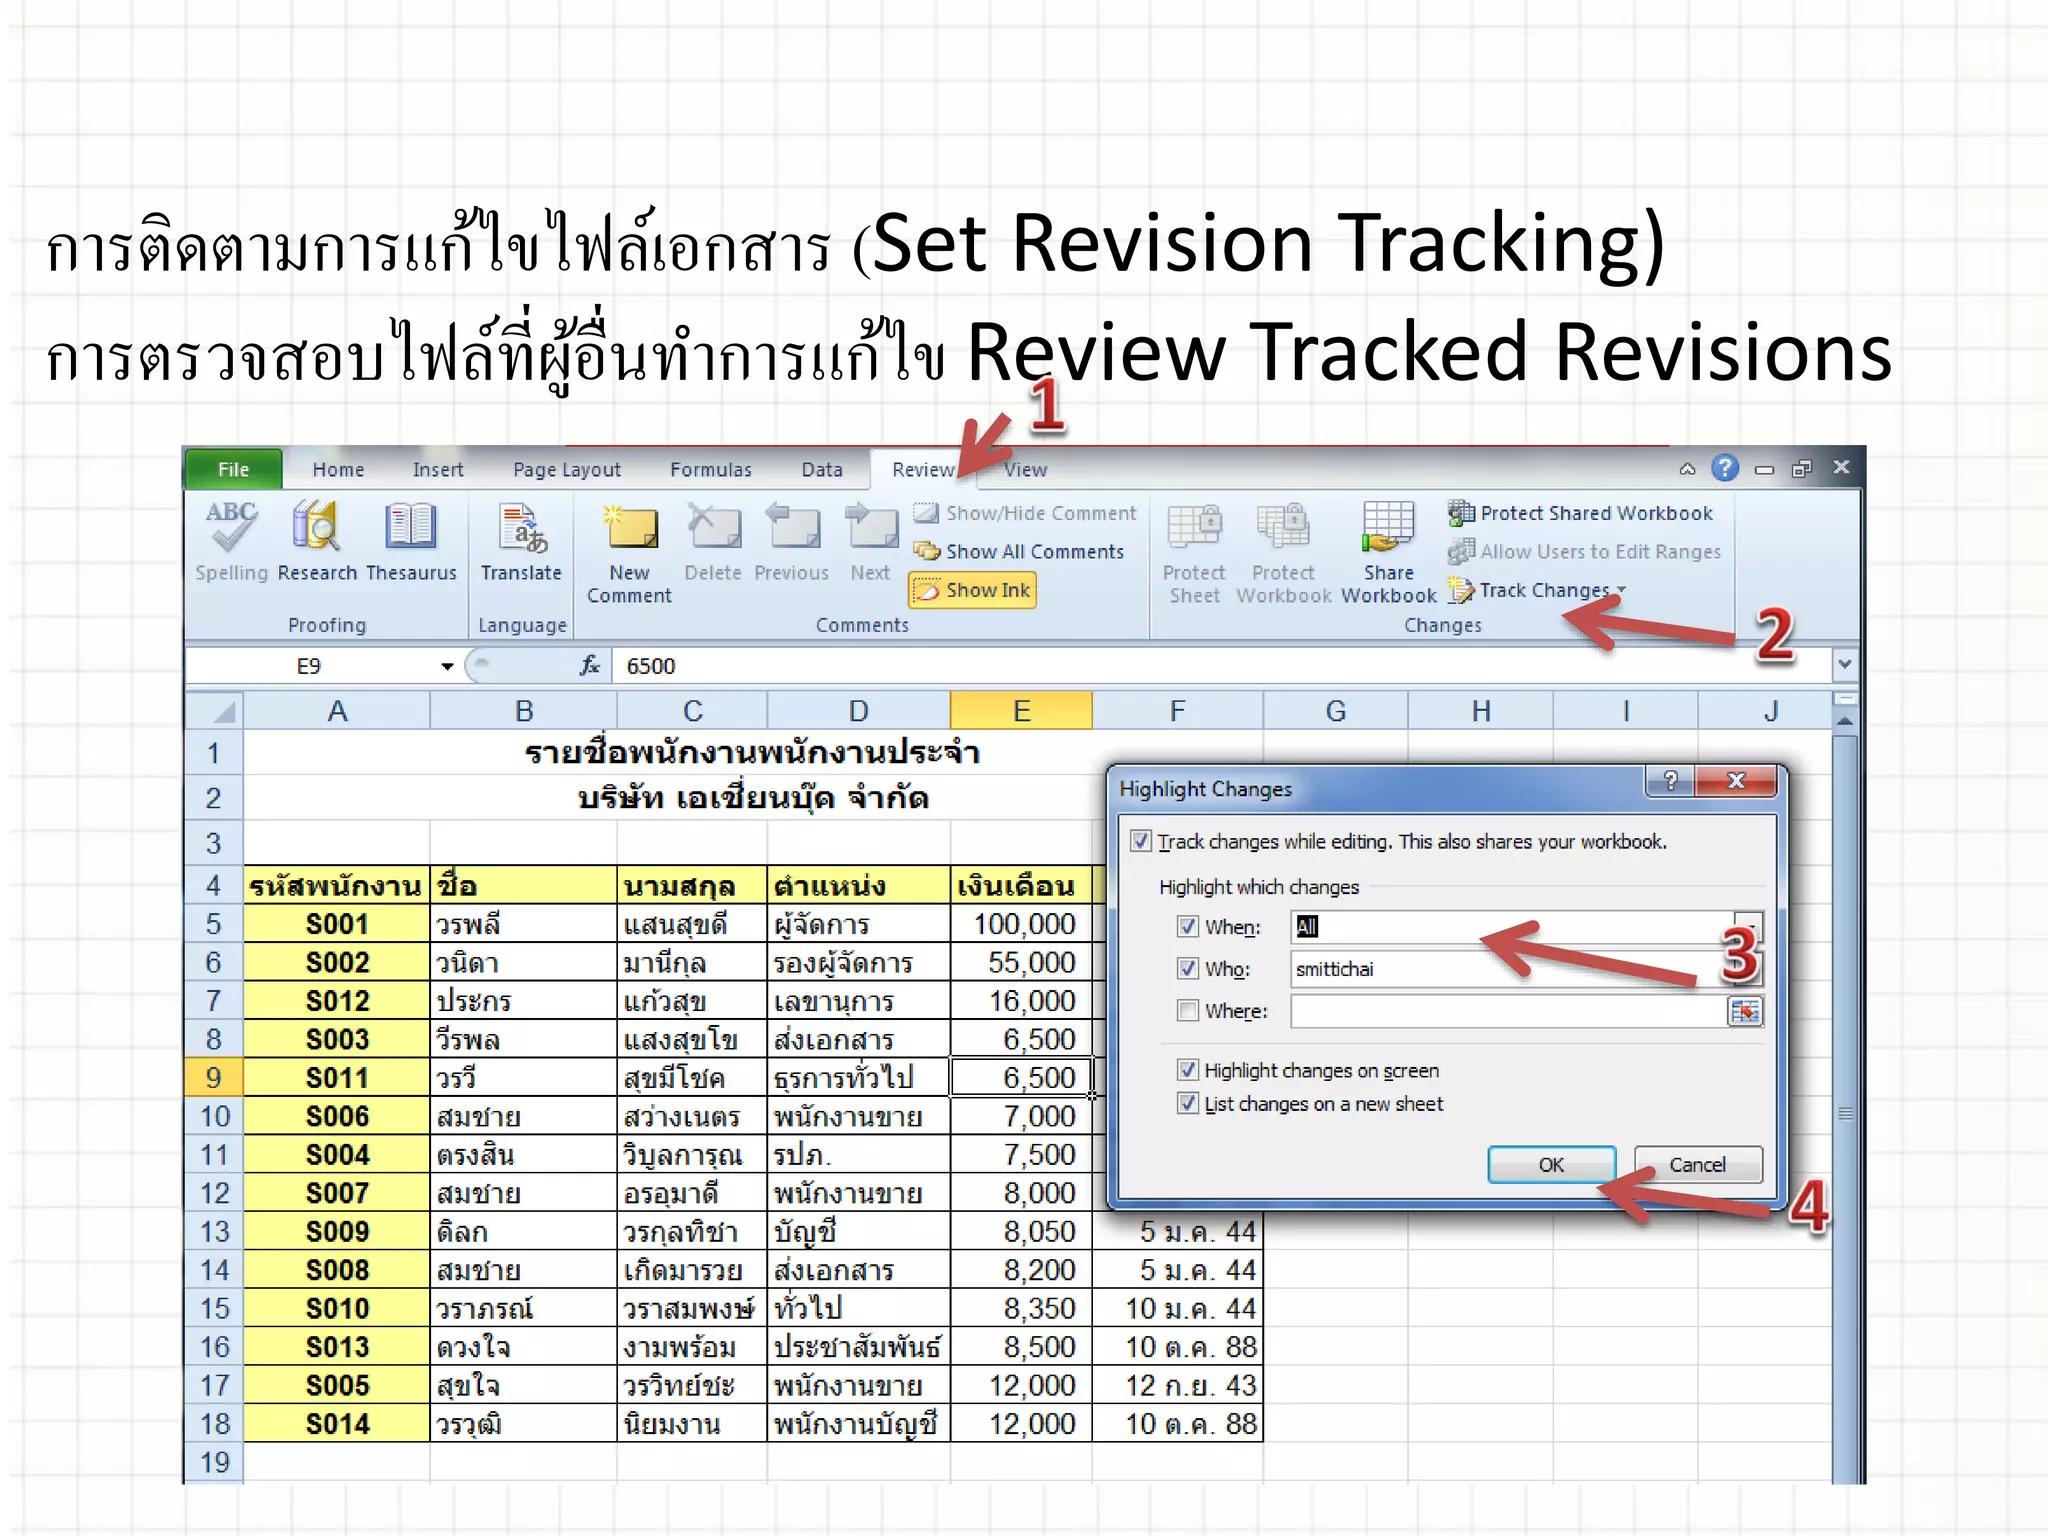Click cell containing S014
2048x1536 pixels.
click(337, 1423)
